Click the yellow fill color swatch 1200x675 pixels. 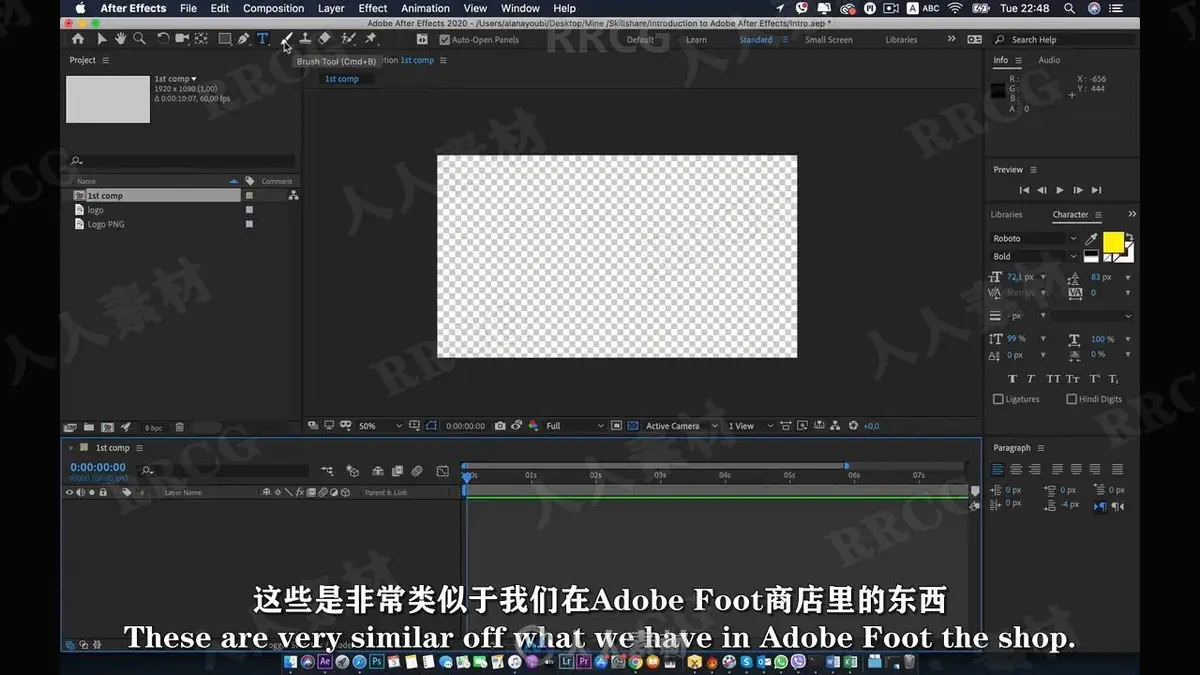[x=1113, y=242]
